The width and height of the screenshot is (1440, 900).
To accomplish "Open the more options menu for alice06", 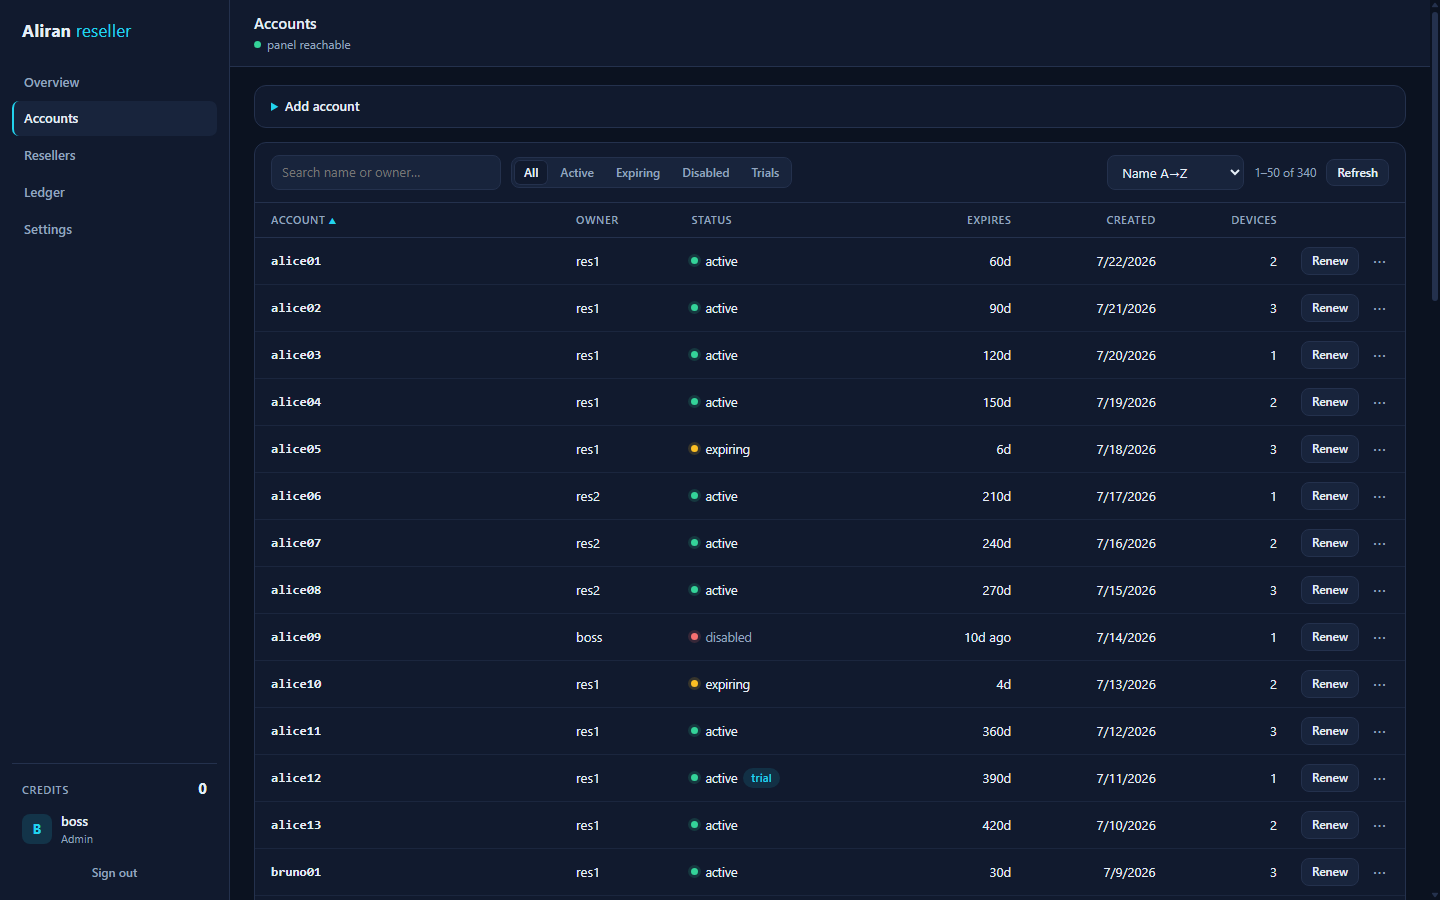I will click(1380, 496).
